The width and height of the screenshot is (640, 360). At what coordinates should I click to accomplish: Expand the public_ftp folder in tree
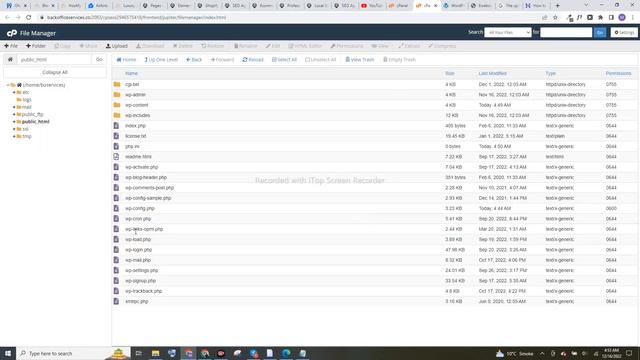[x=14, y=115]
